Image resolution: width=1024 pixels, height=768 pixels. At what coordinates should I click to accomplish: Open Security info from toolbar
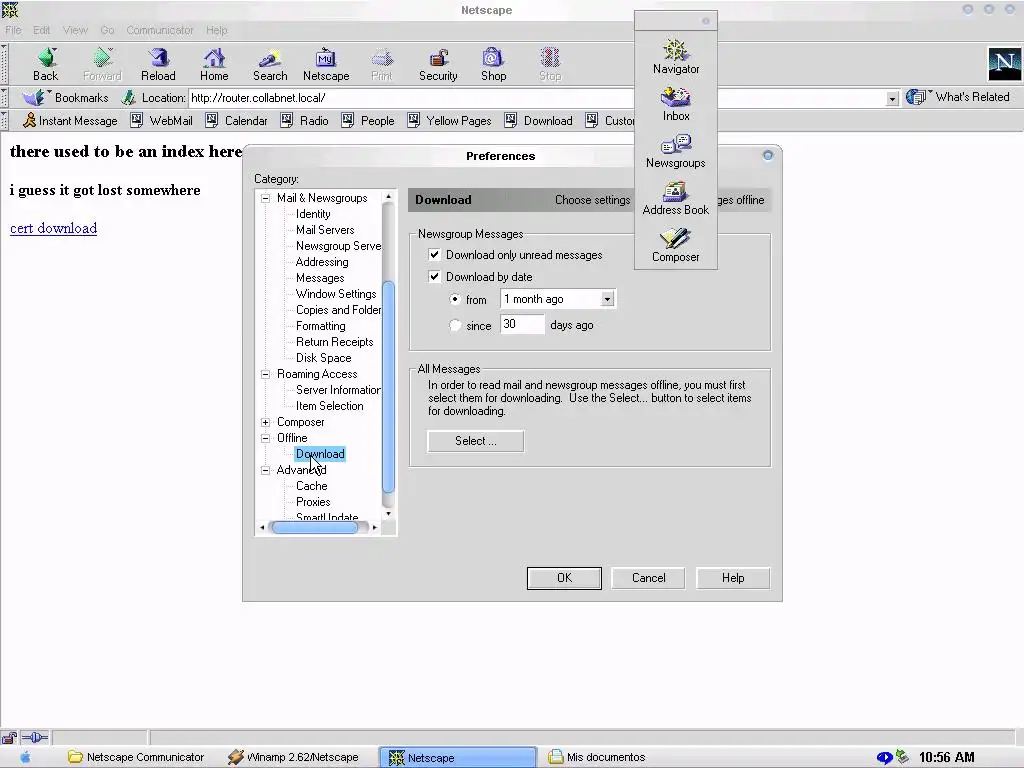click(438, 64)
